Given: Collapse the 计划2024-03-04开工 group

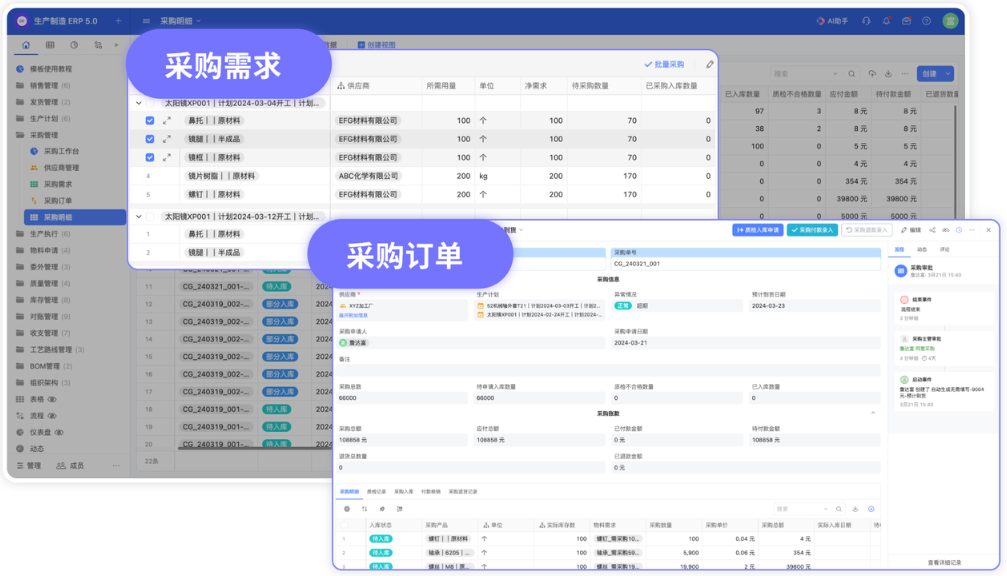Looking at the screenshot, I should (x=139, y=103).
